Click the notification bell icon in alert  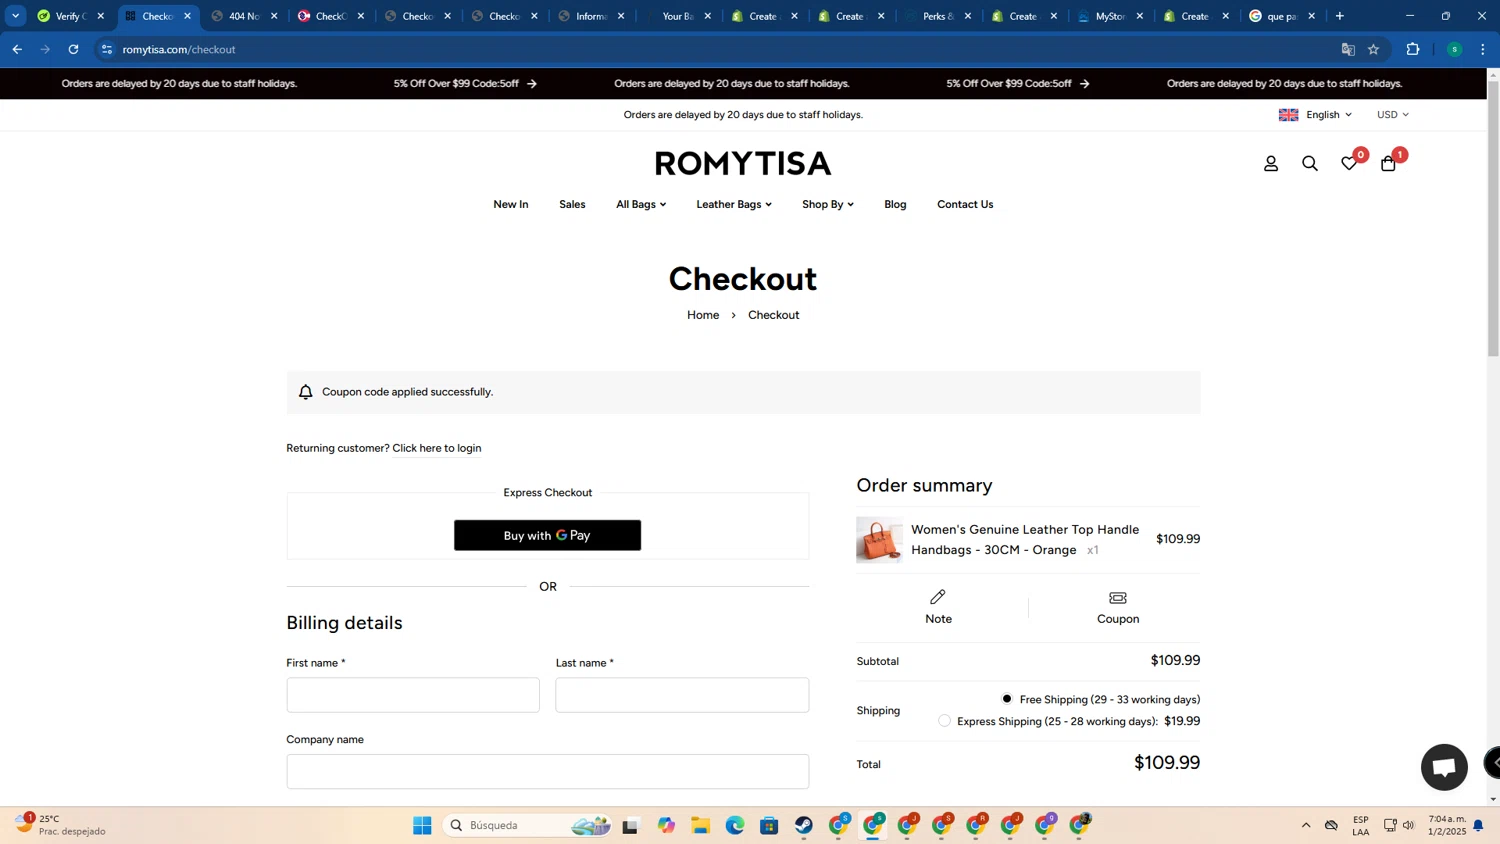click(x=306, y=392)
